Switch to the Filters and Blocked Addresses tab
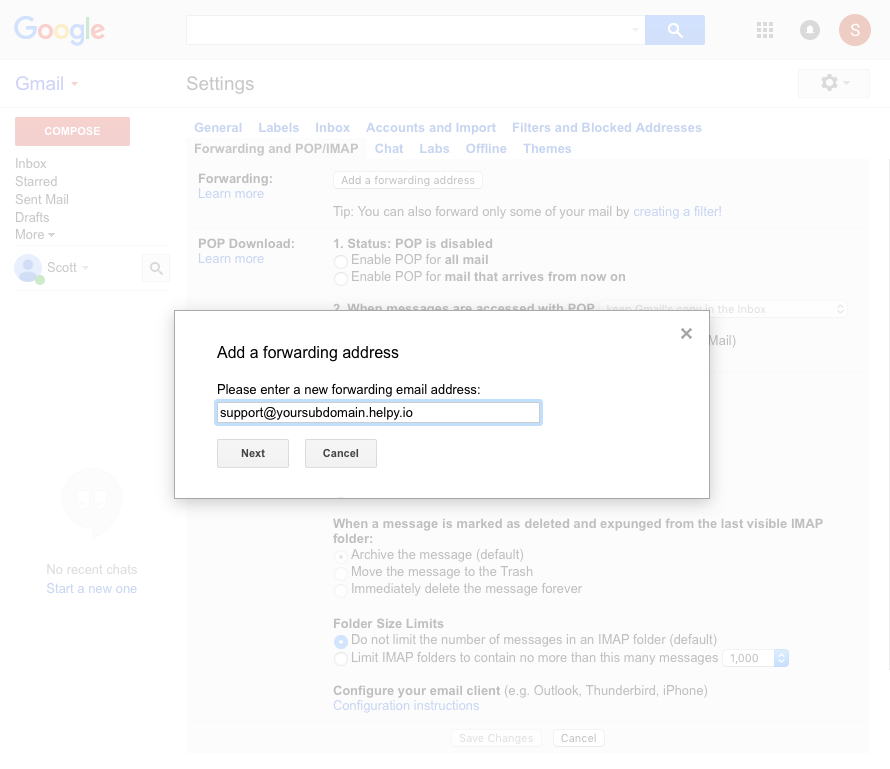Screen dimensions: 890x769 [606, 128]
